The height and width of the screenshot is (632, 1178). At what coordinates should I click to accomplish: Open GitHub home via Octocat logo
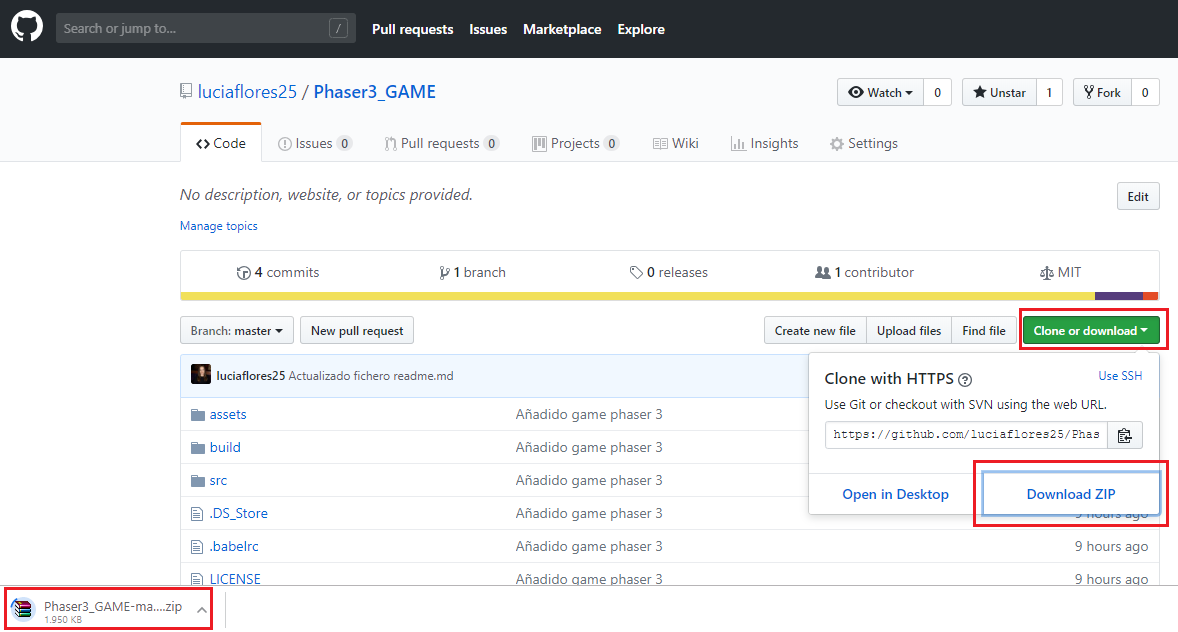coord(27,27)
